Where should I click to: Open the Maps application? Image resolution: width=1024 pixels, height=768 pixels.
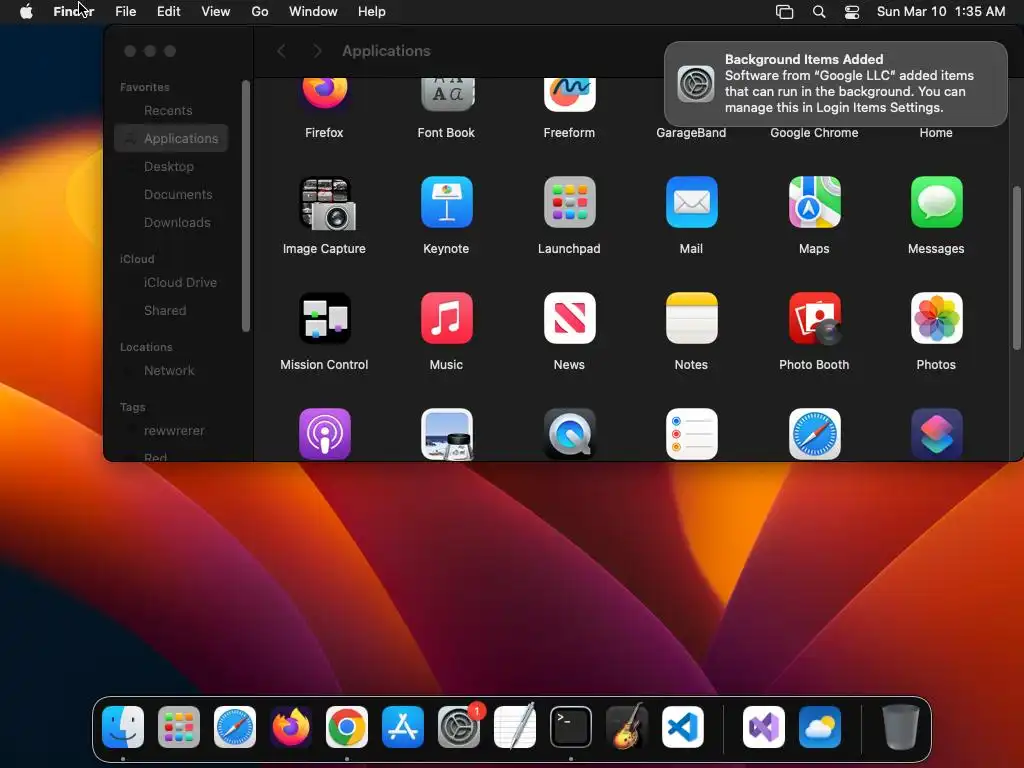814,202
